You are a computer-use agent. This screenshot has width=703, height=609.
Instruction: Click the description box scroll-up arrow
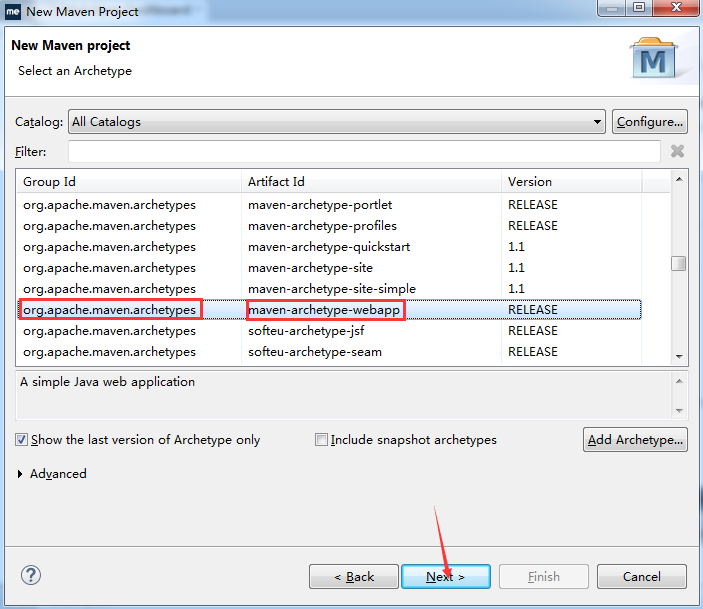pos(679,381)
